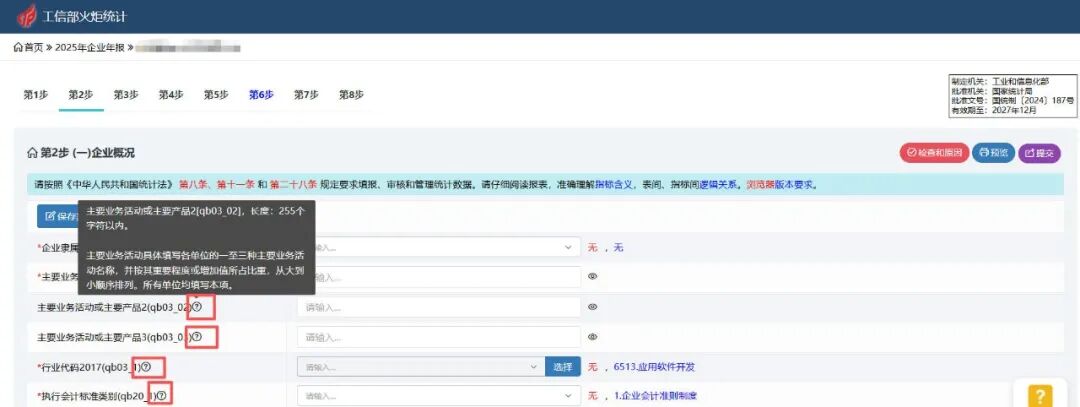Switch to 第5步 tab
The image size is (1080, 407).
pyautogui.click(x=216, y=95)
